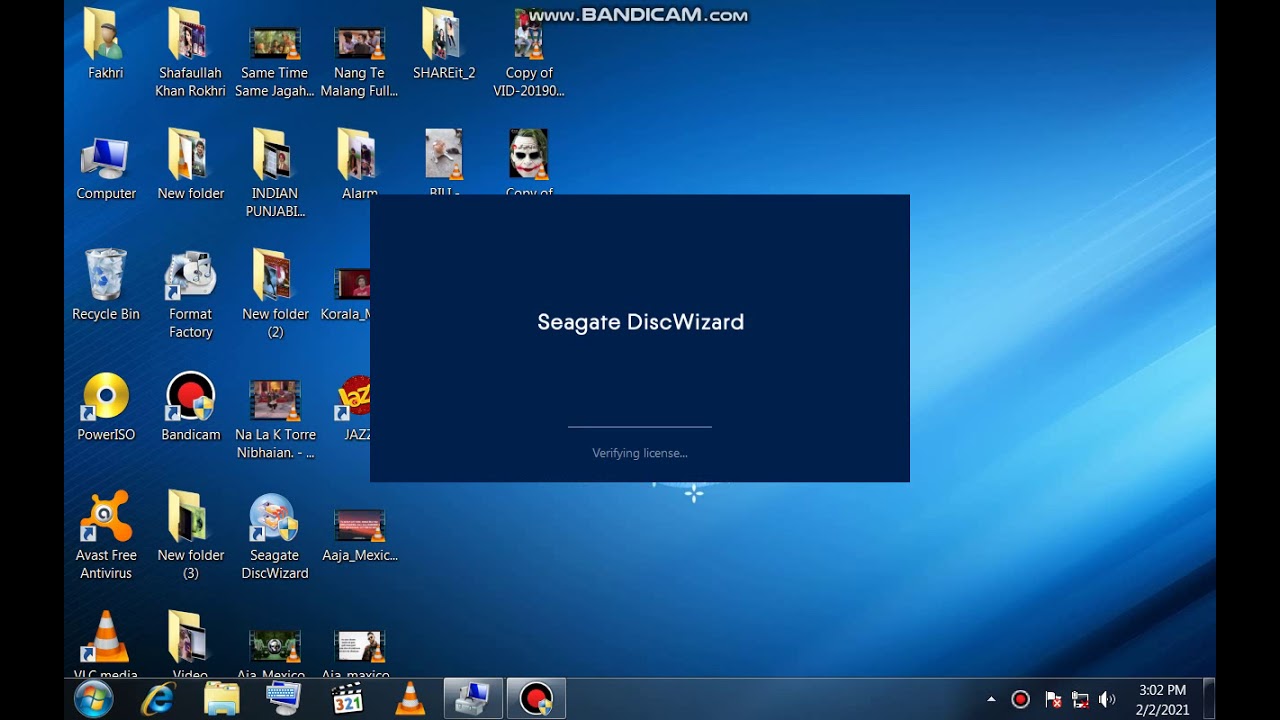Select the Bandicam desktop shortcut
Screen dimensions: 1280x720
click(190, 407)
